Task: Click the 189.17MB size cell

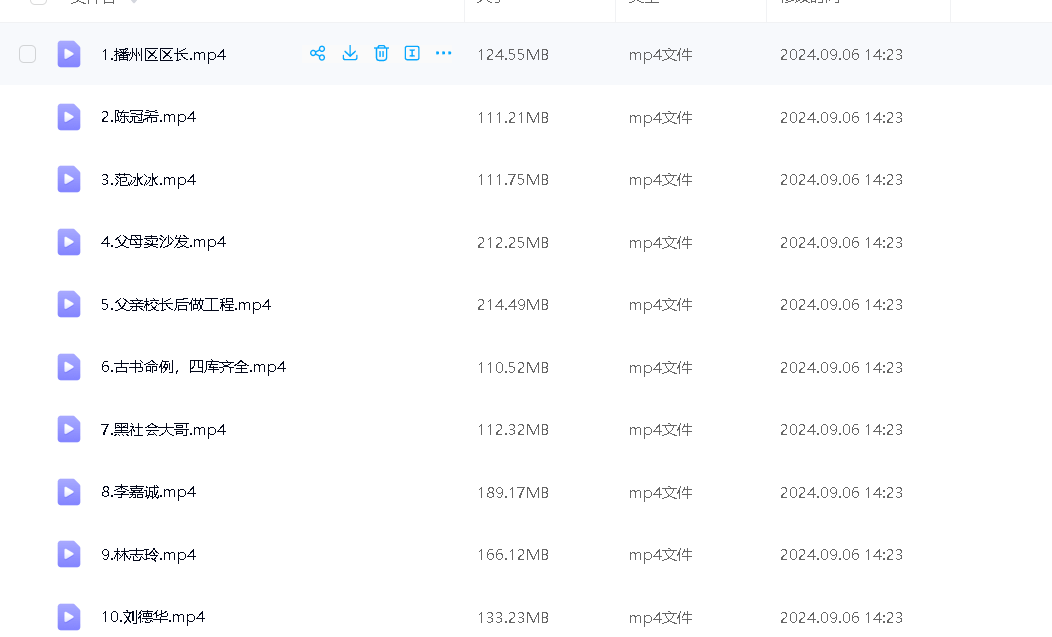Action: point(512,492)
